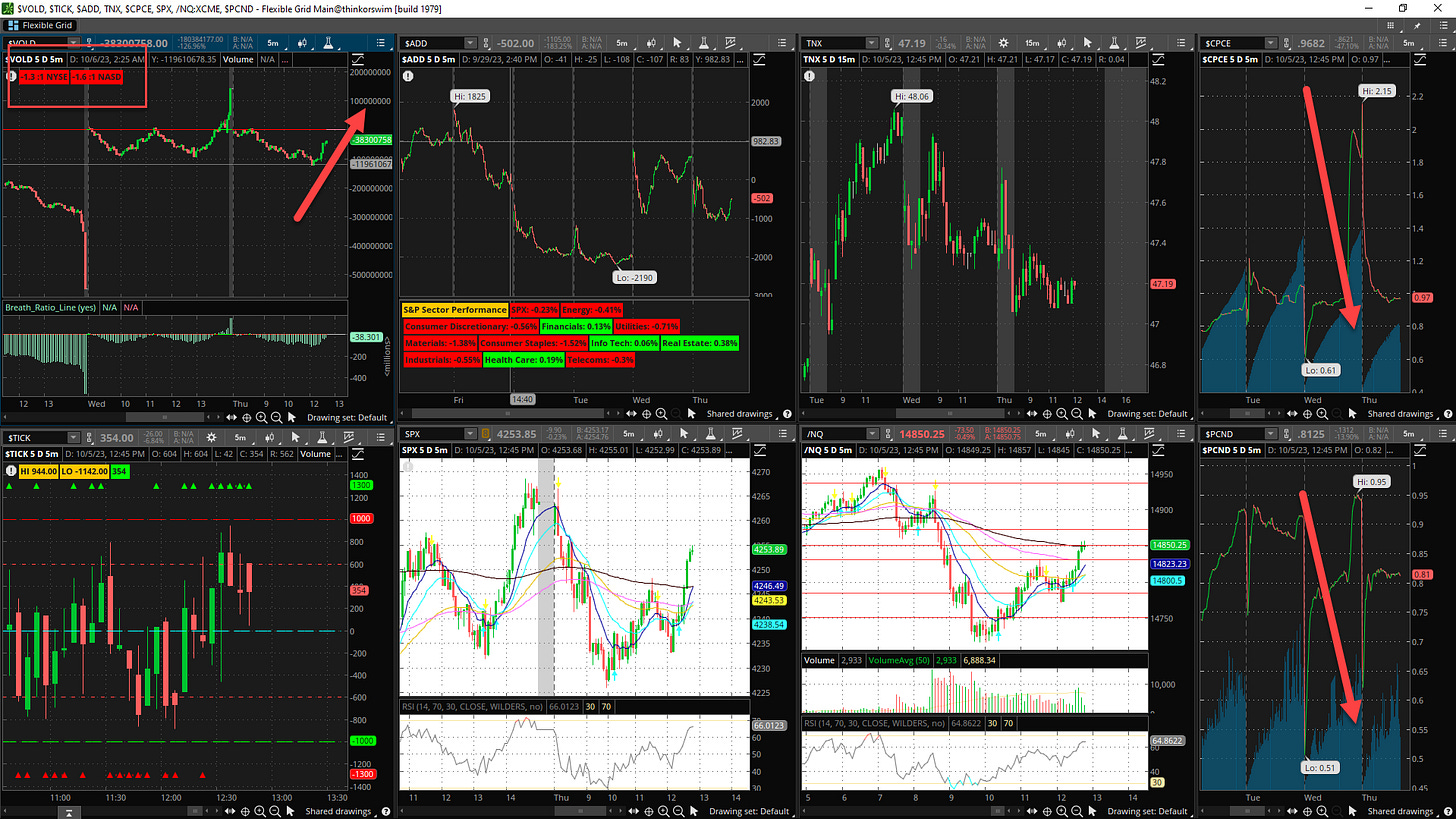Select pointer drawing tool in $ADD toolbar

[x=677, y=43]
